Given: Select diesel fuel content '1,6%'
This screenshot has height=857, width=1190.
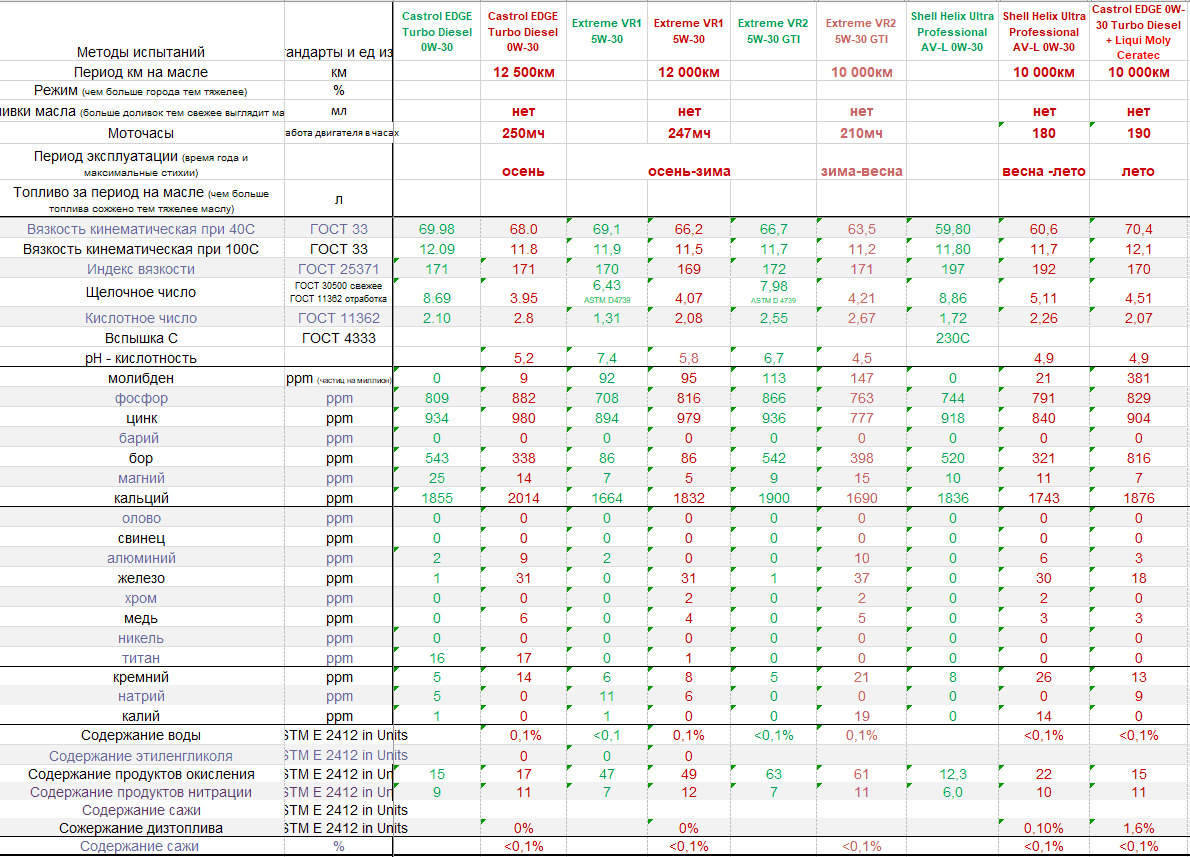Looking at the screenshot, I should [1138, 828].
